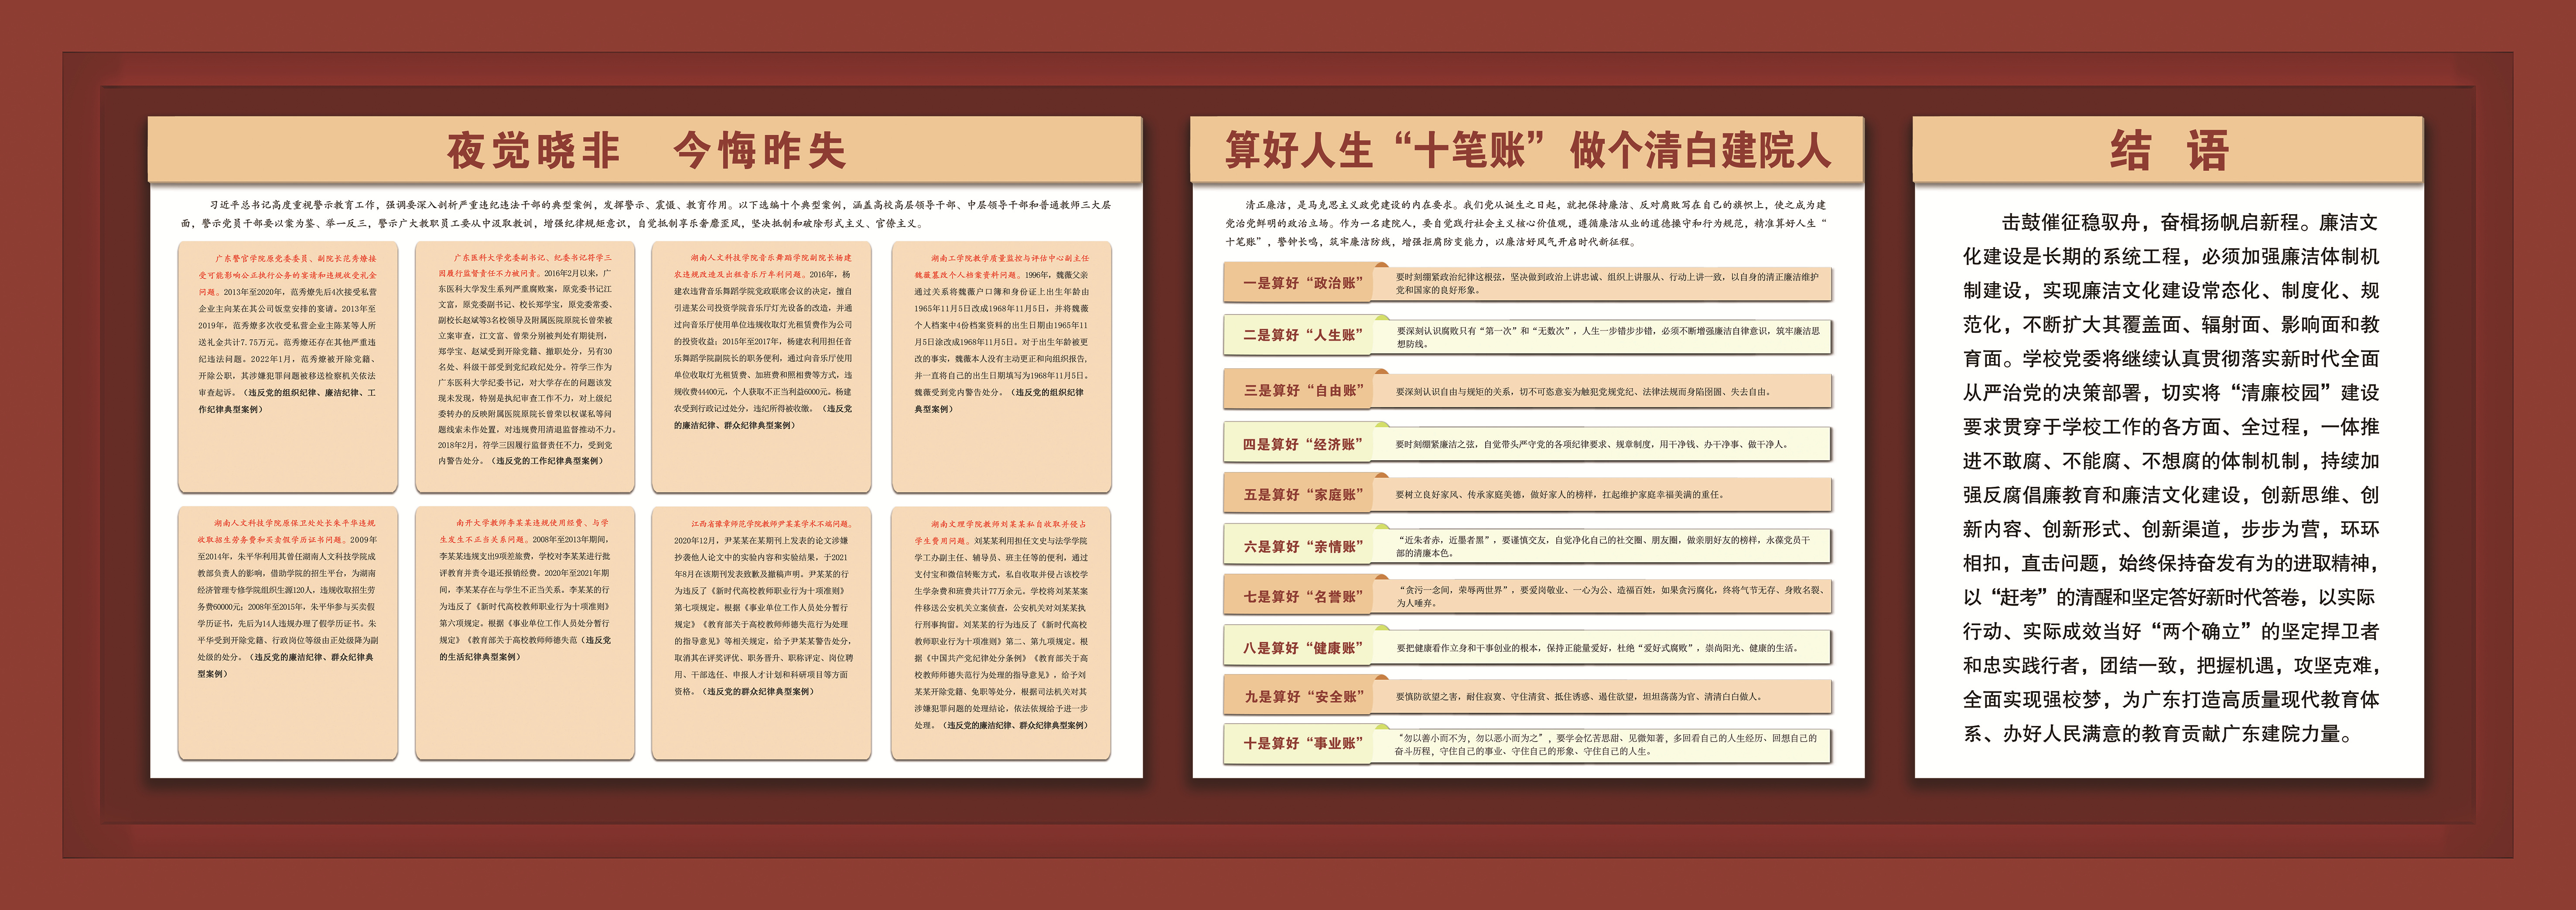Open the 广东警官学院 case card
2576x910 pixels.
tap(288, 366)
